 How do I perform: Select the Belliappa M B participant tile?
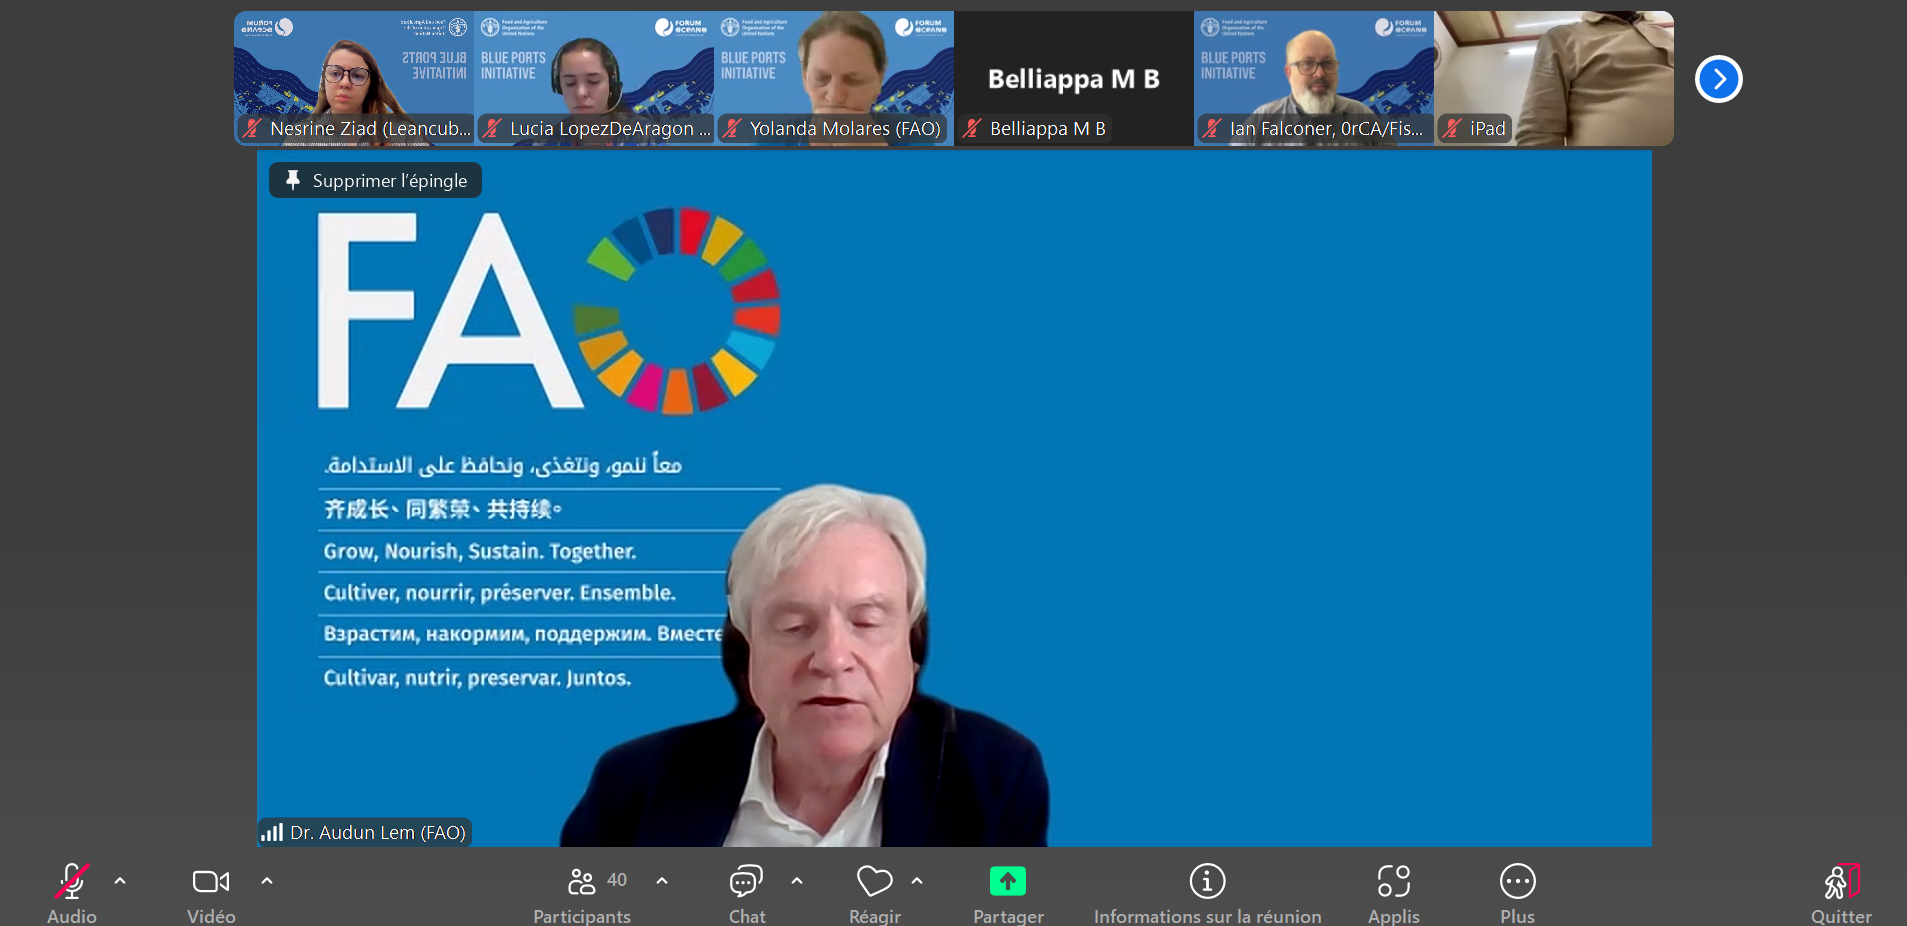pyautogui.click(x=1073, y=78)
